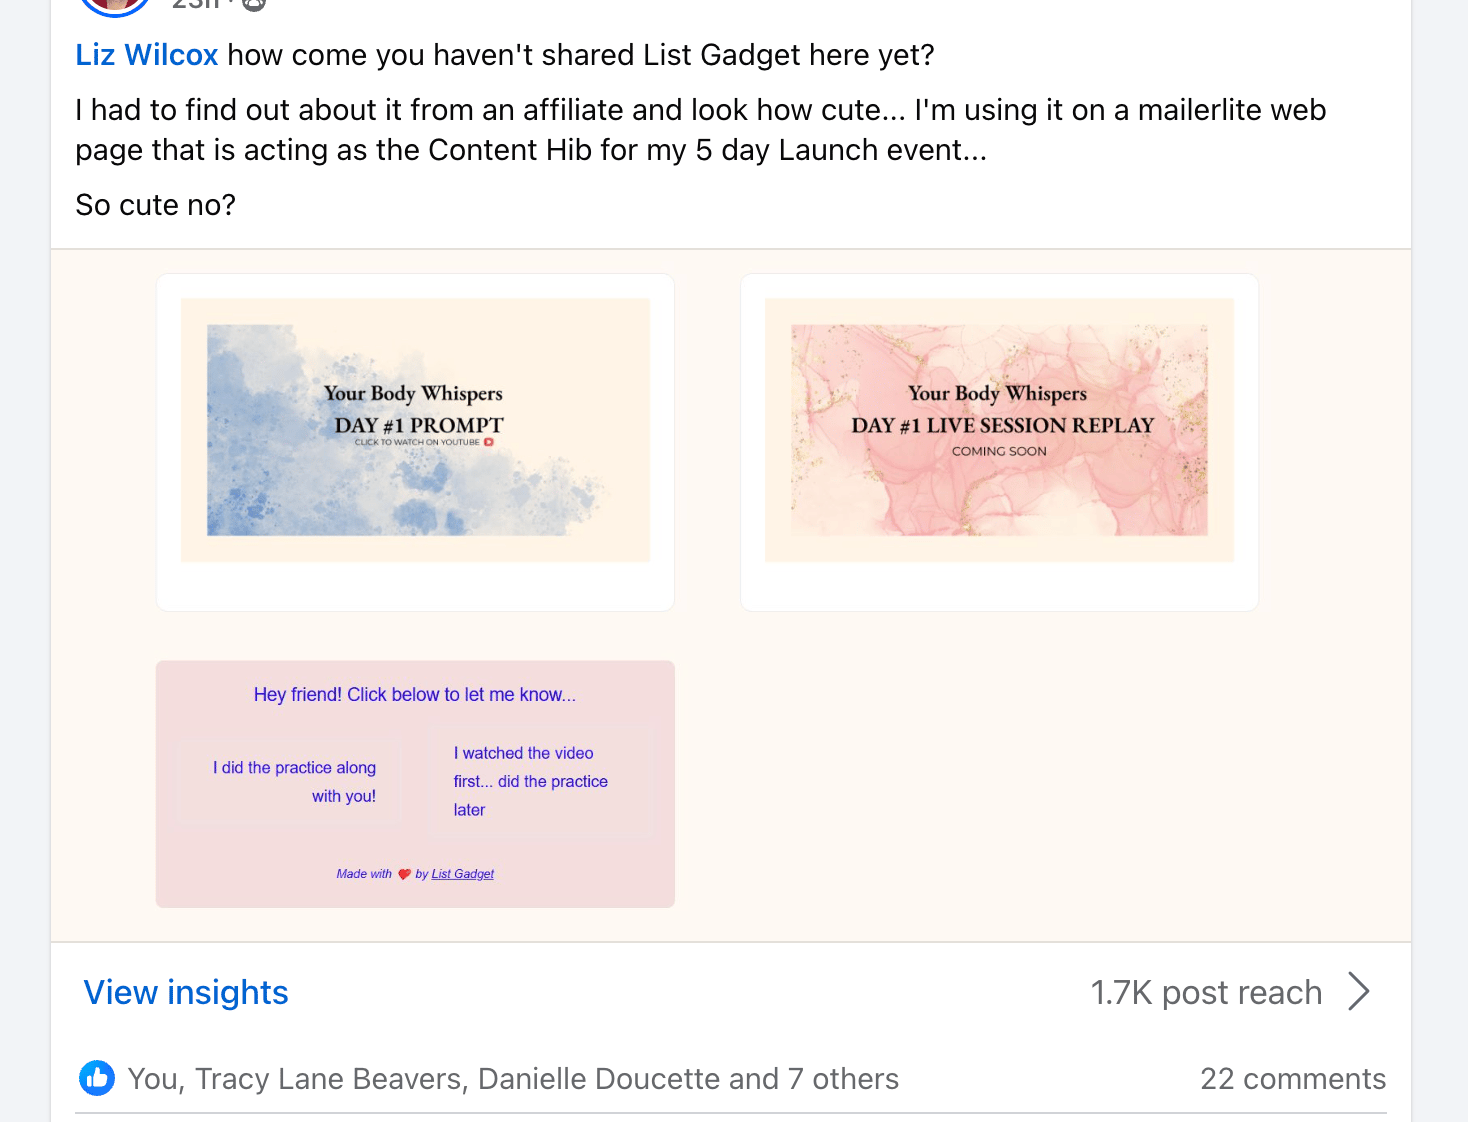Click the COMING SOON text on pink image
Viewport: 1468px width, 1122px height.
(999, 452)
